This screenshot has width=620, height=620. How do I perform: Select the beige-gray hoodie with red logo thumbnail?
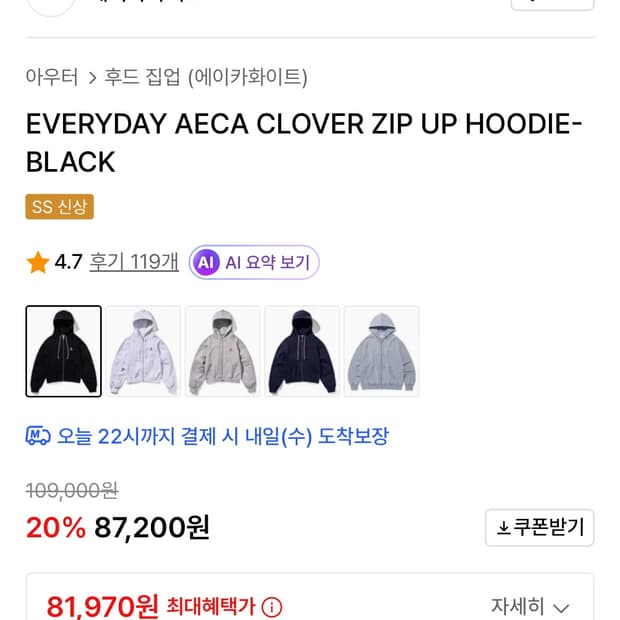[x=223, y=351]
